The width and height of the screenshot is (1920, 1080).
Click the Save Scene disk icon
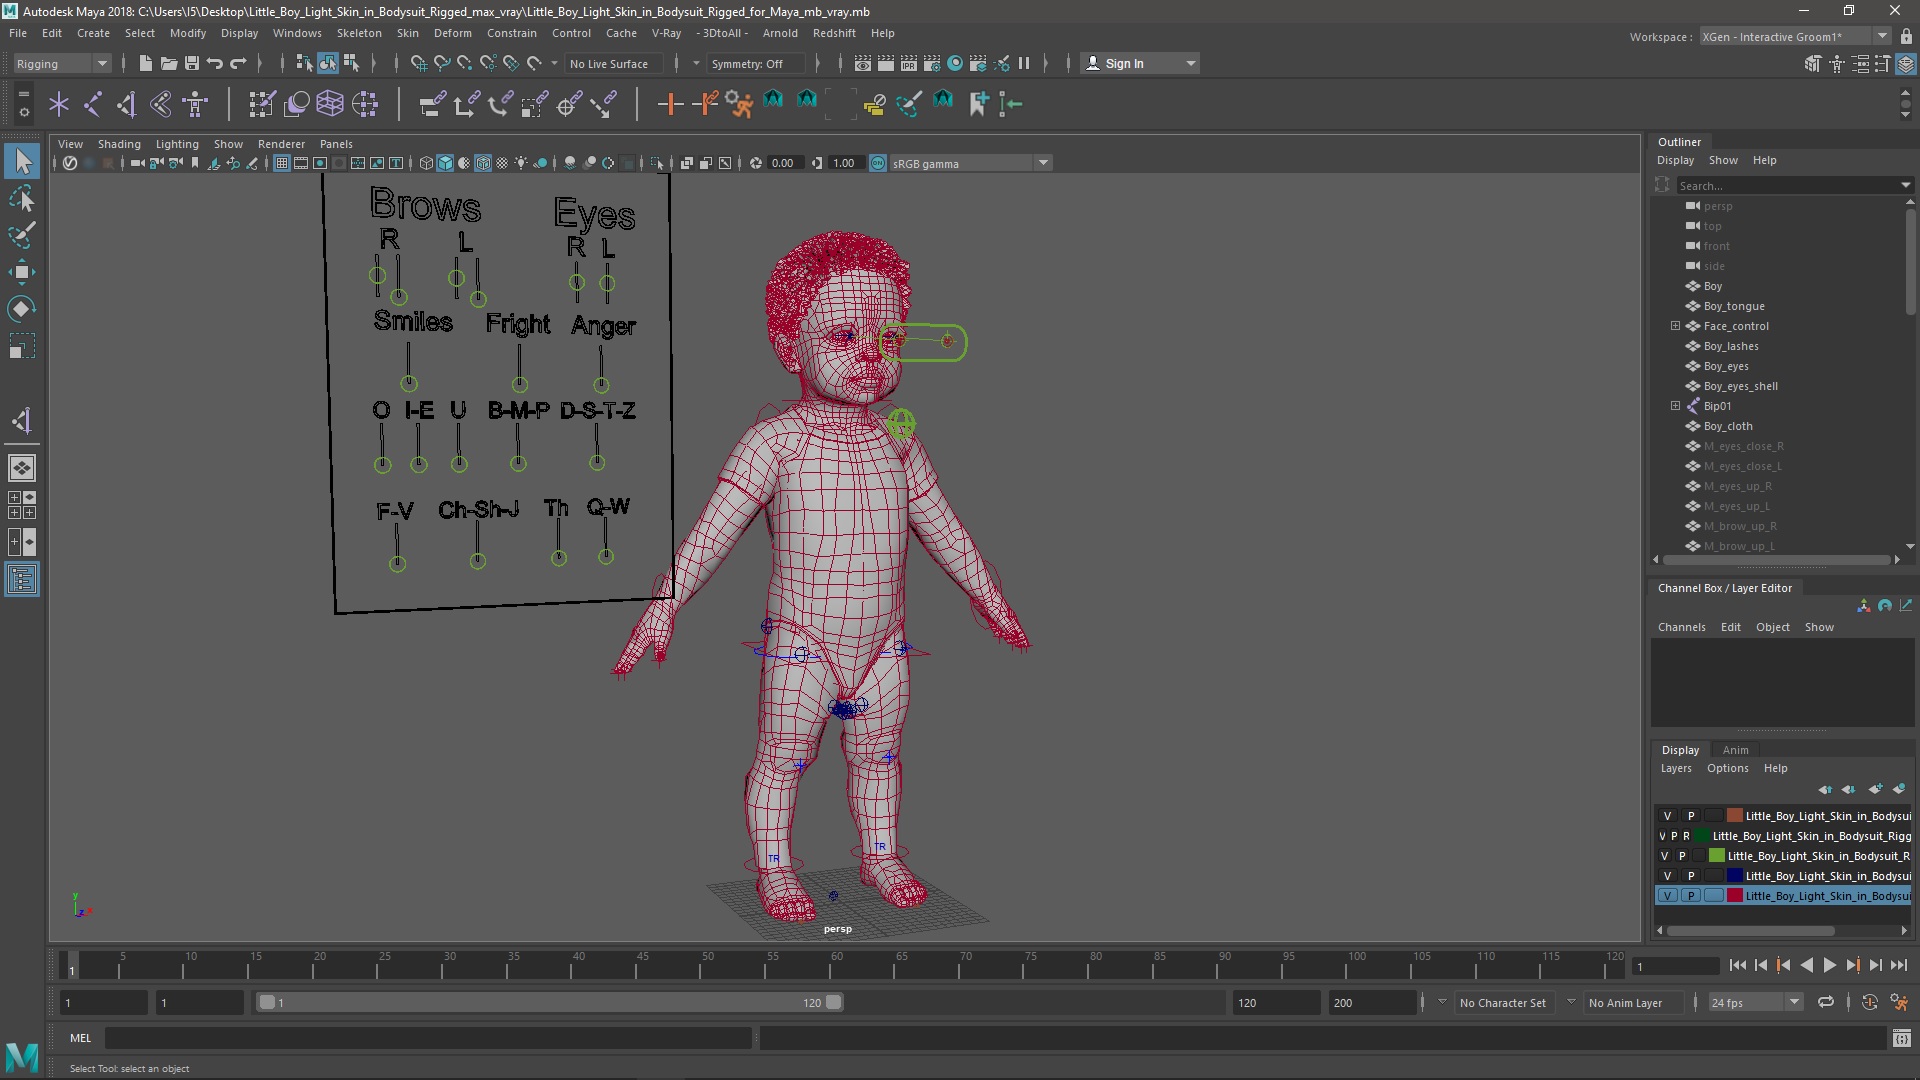click(x=192, y=63)
